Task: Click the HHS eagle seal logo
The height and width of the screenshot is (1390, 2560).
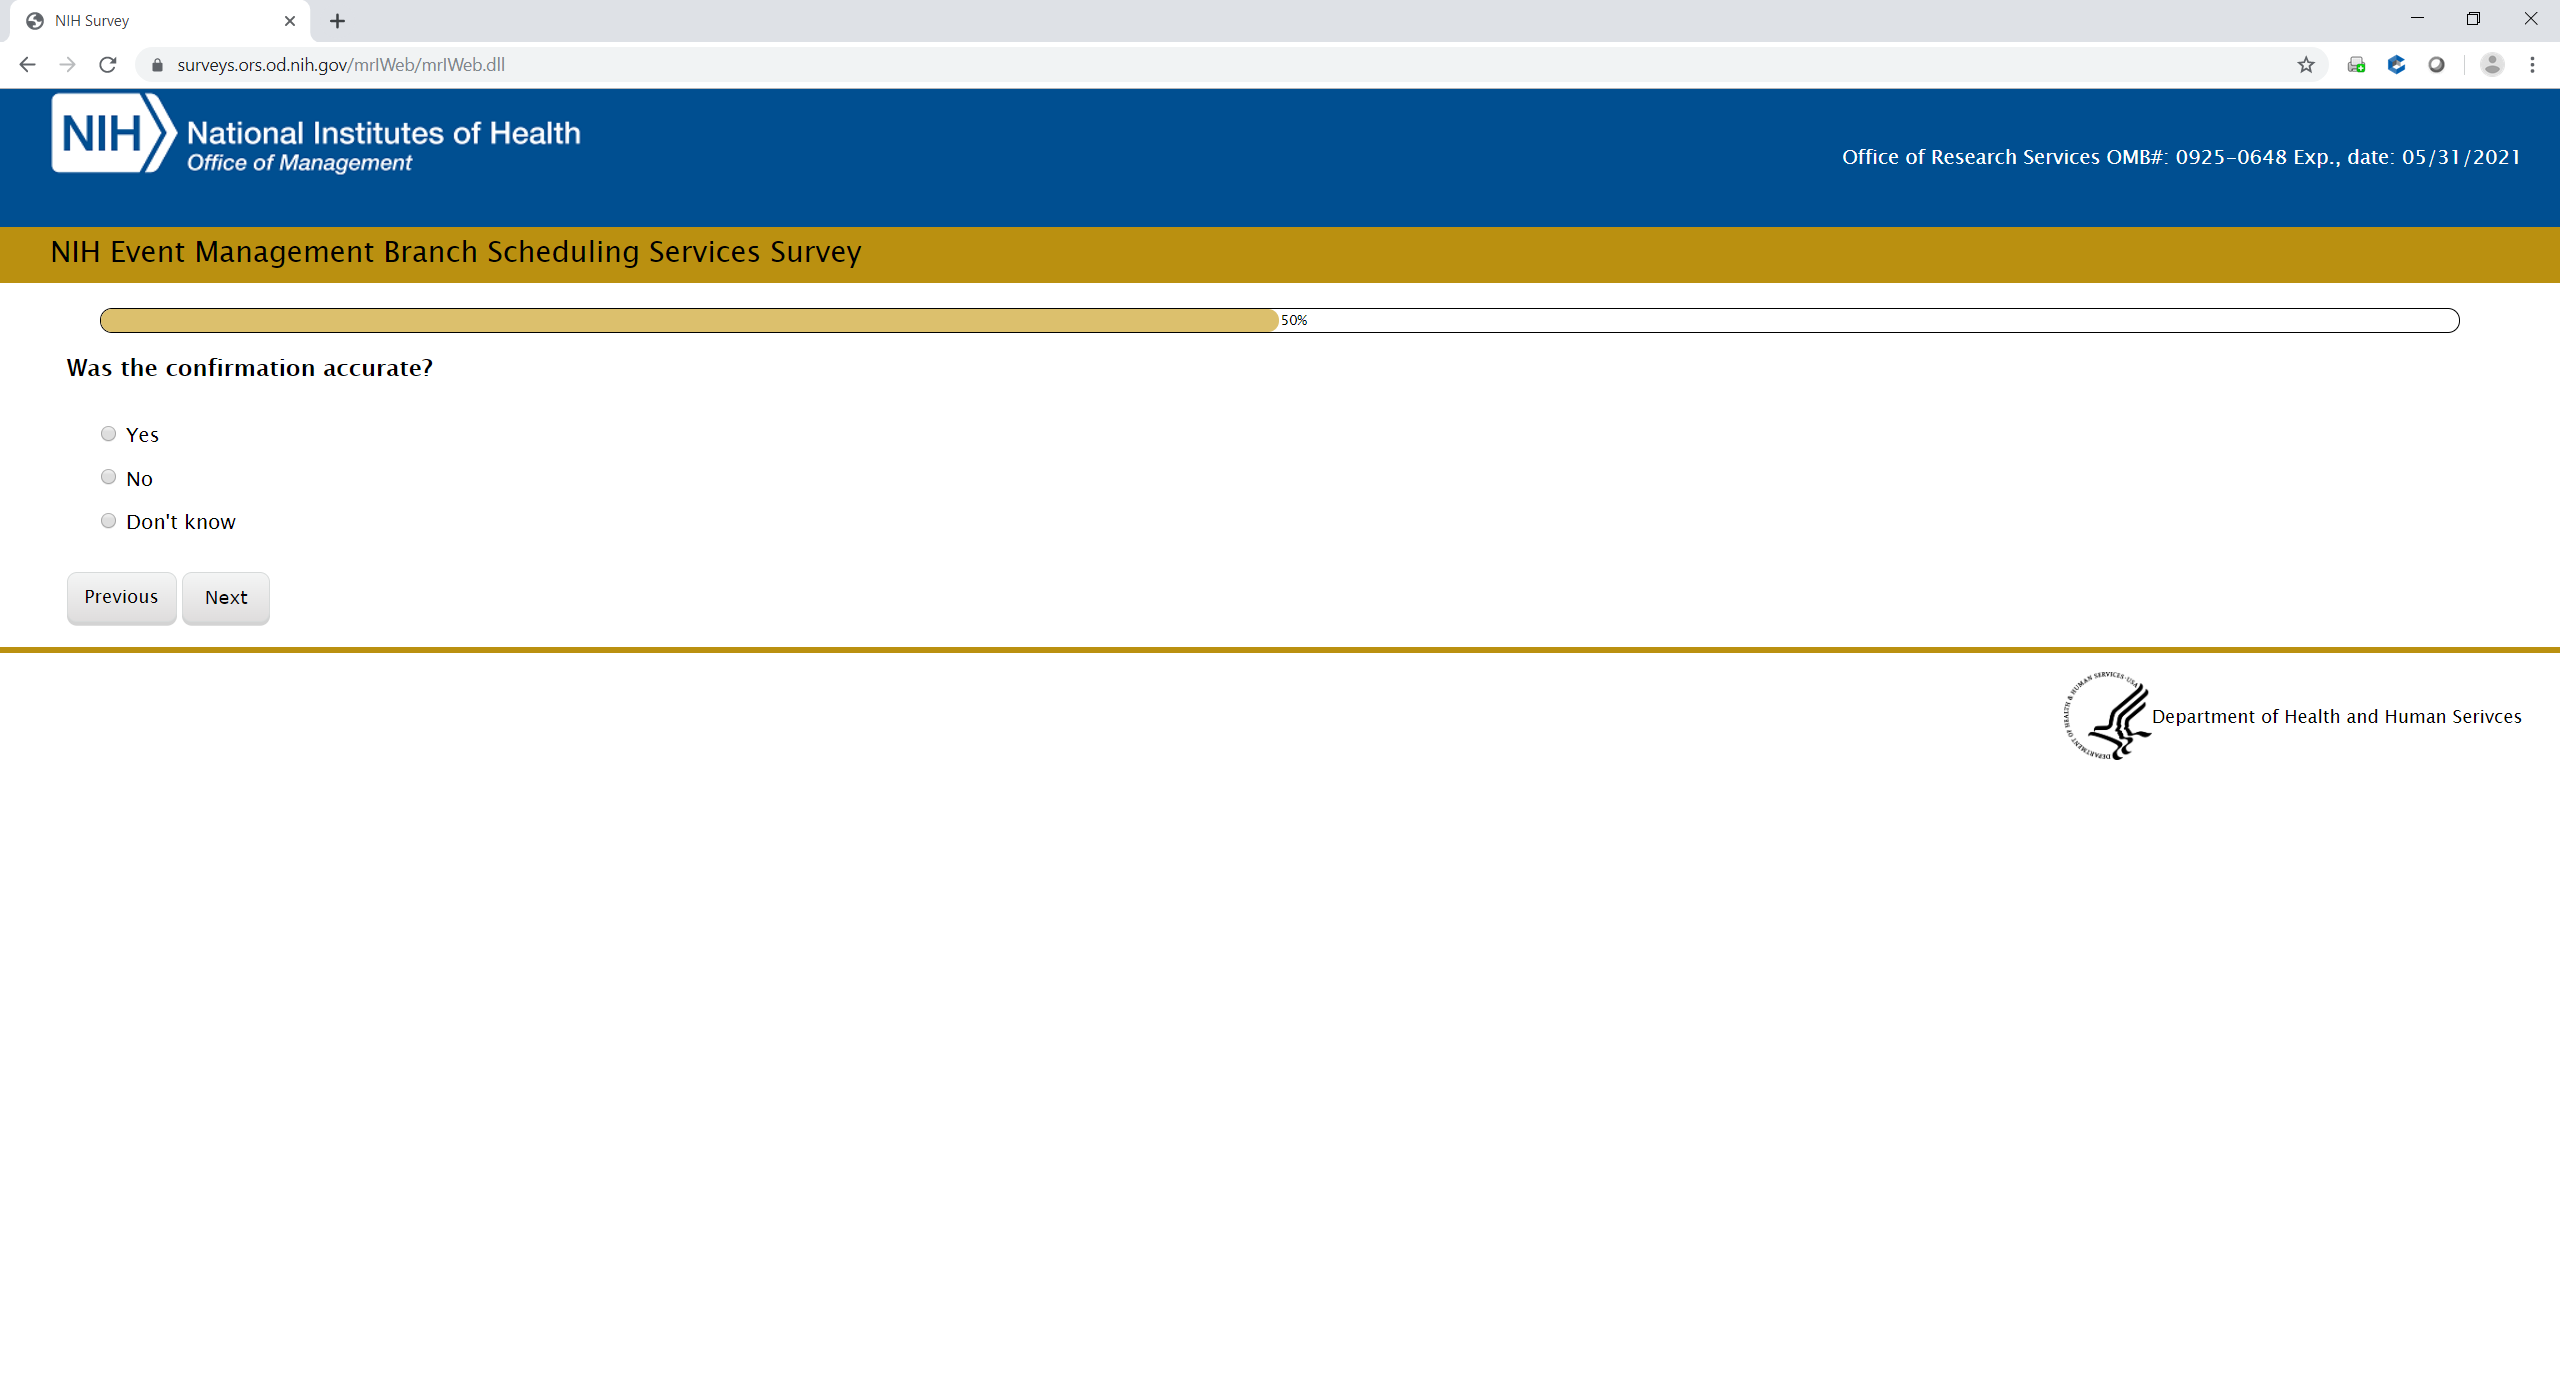Action: (2108, 716)
